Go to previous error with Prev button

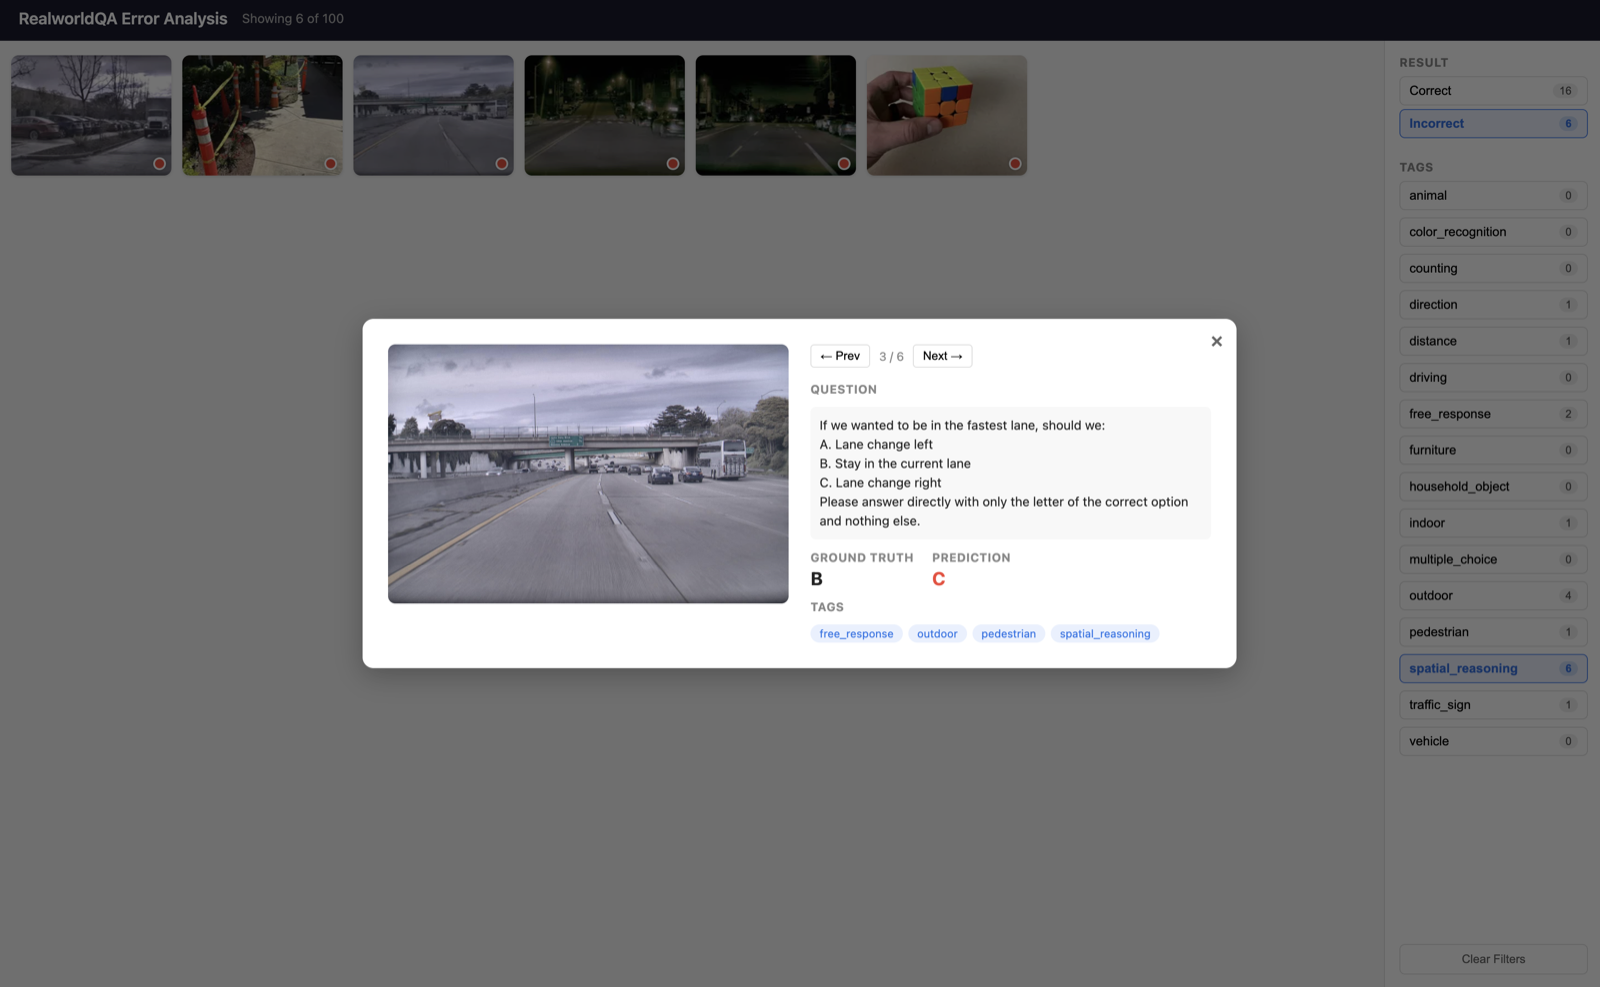[840, 356]
